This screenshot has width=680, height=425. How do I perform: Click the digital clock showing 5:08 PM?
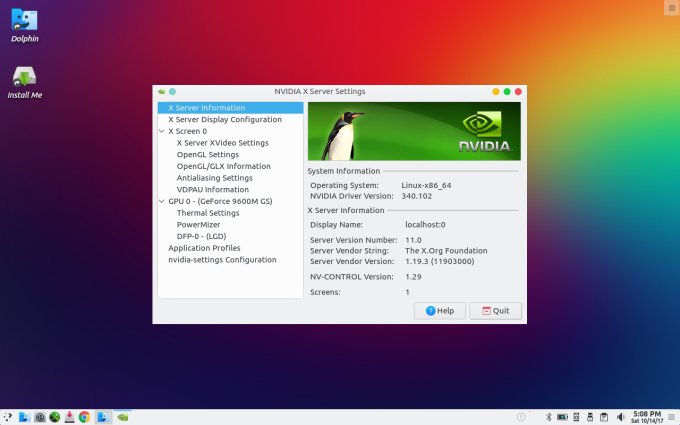pyautogui.click(x=647, y=417)
